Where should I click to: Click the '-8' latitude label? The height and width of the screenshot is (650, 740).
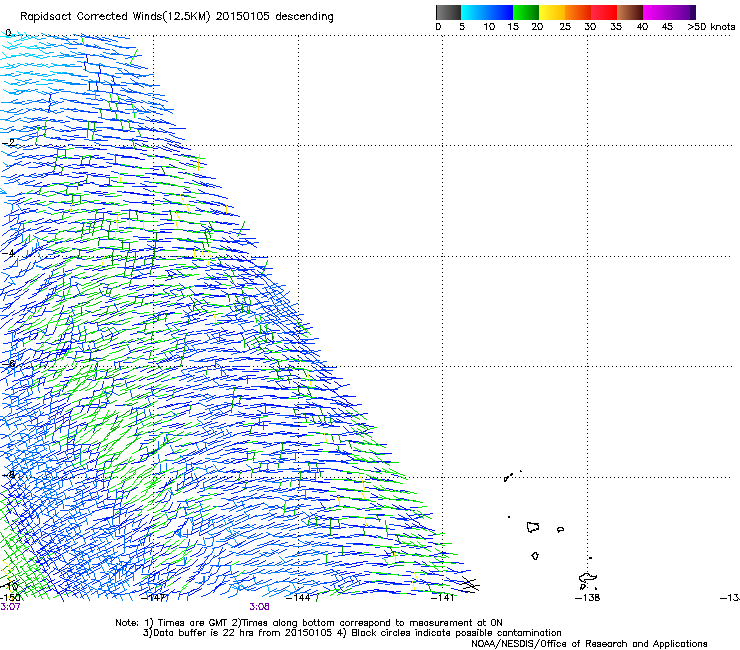[8, 475]
